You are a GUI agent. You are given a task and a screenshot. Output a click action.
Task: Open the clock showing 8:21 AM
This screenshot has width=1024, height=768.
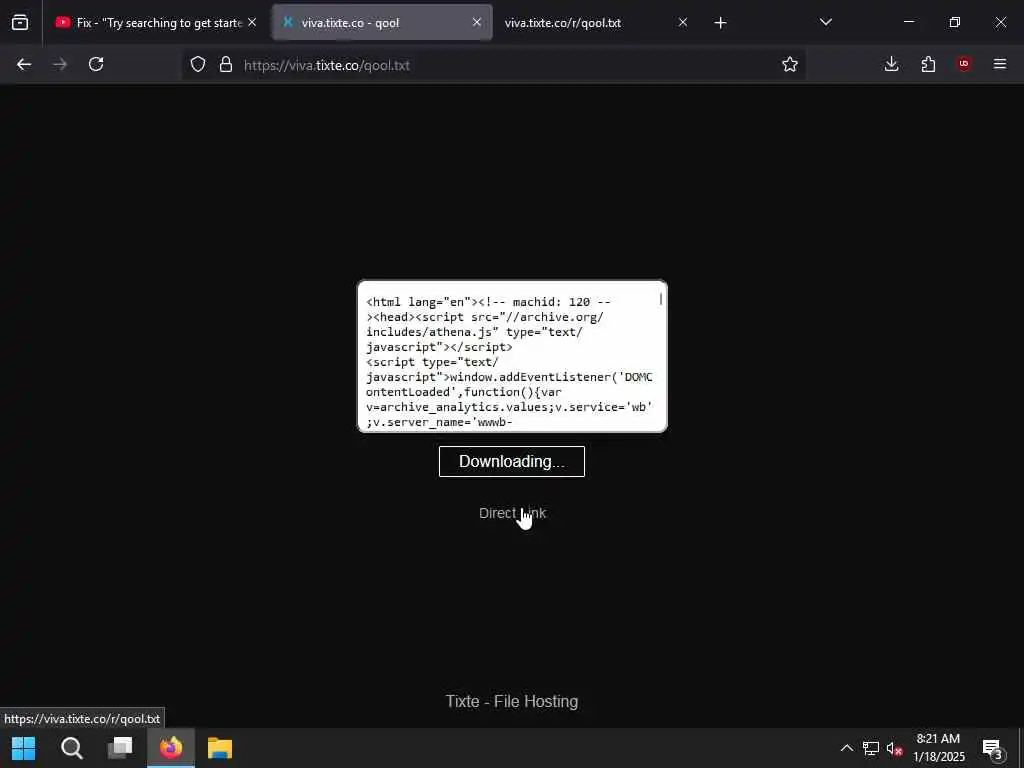point(938,748)
